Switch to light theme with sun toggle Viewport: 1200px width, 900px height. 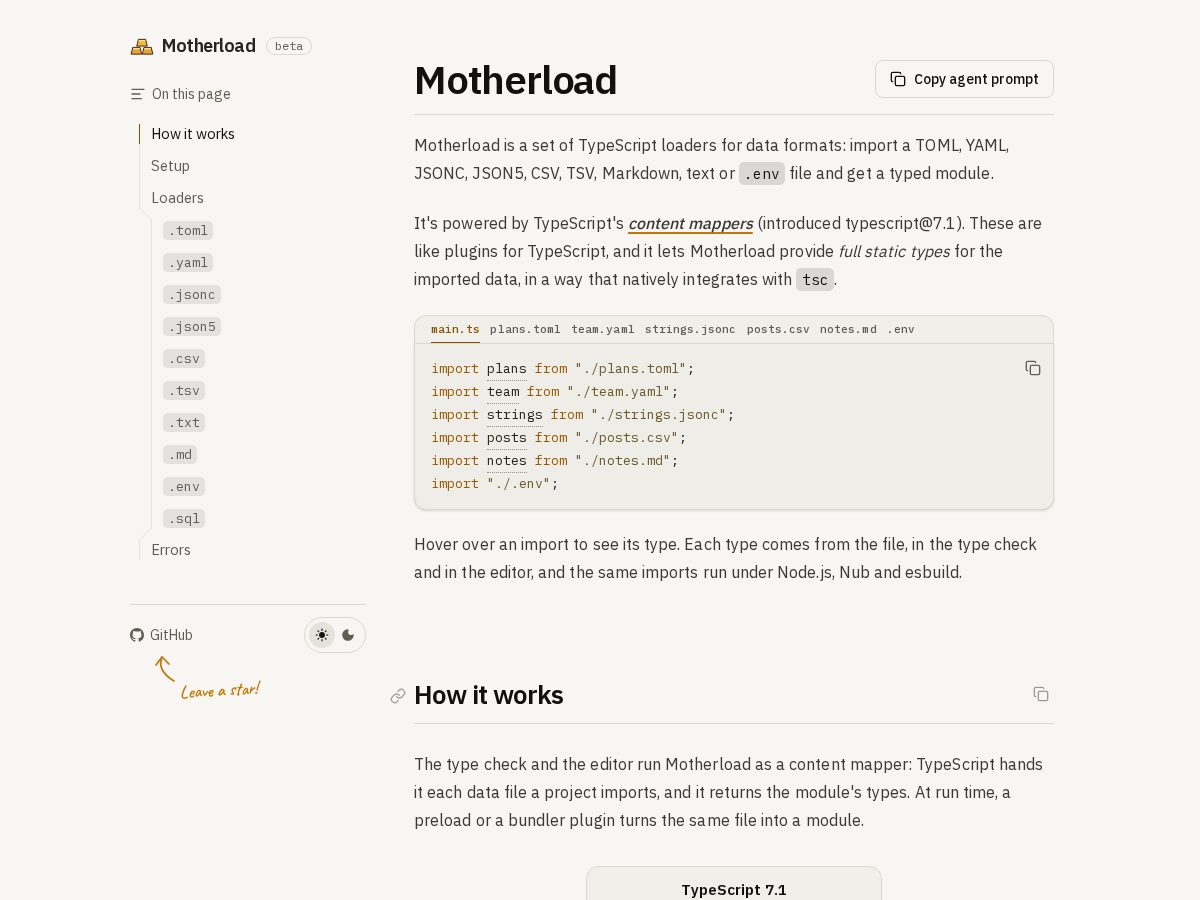pyautogui.click(x=322, y=635)
